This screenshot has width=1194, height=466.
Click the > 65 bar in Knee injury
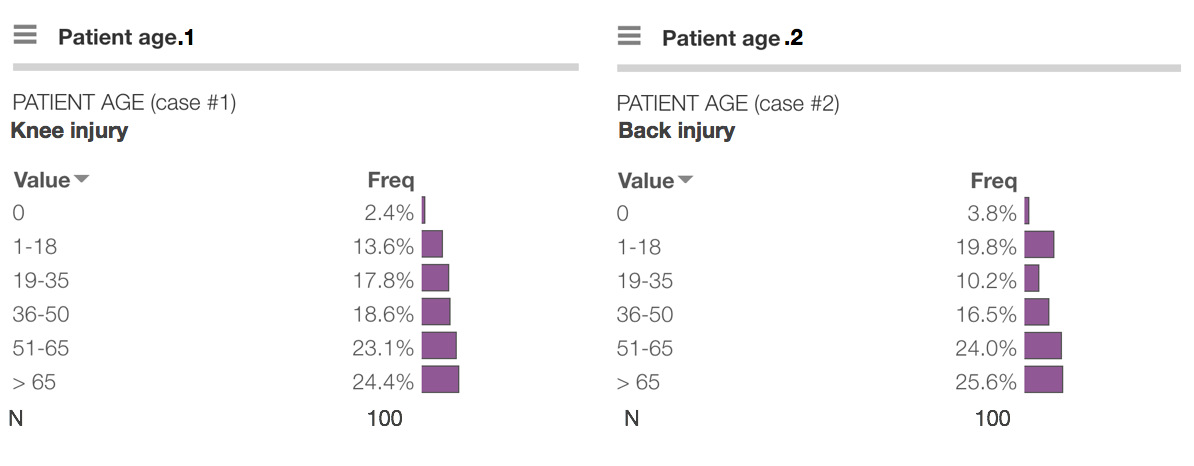[x=440, y=380]
